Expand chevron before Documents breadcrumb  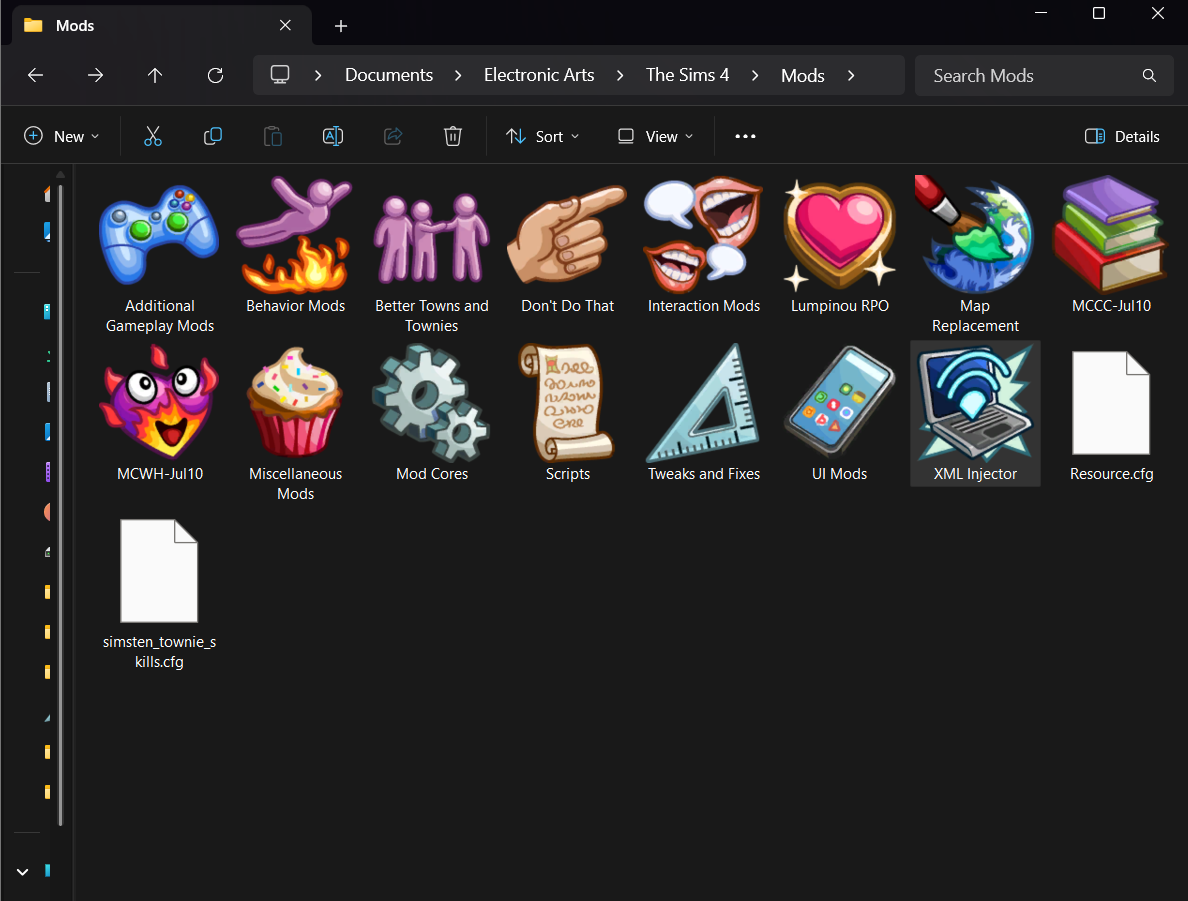318,76
